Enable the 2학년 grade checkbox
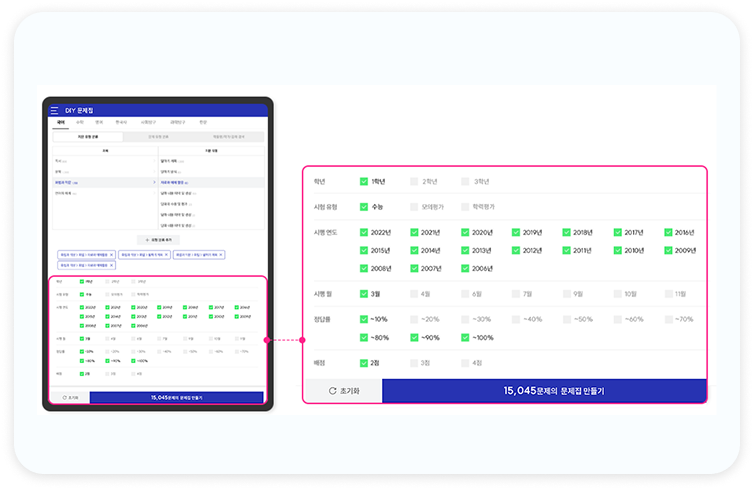The width and height of the screenshot is (754, 490). pyautogui.click(x=414, y=182)
